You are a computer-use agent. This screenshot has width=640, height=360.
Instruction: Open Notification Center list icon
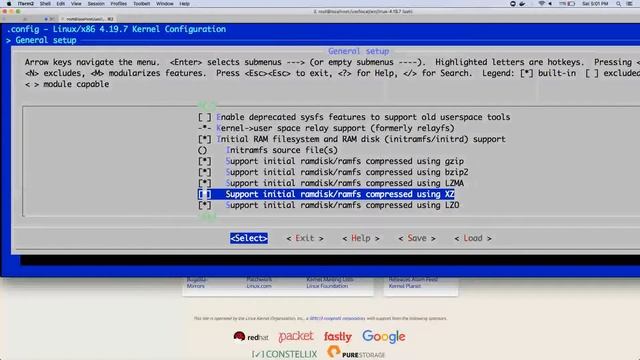coord(630,4)
